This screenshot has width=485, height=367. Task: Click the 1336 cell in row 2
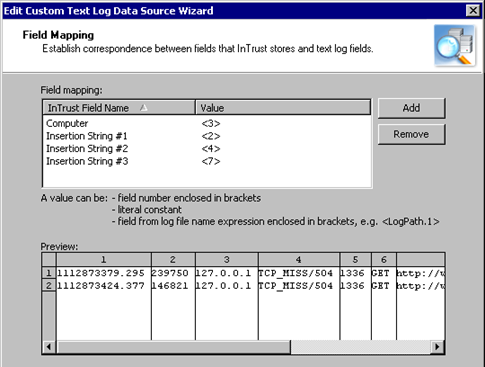pos(355,286)
